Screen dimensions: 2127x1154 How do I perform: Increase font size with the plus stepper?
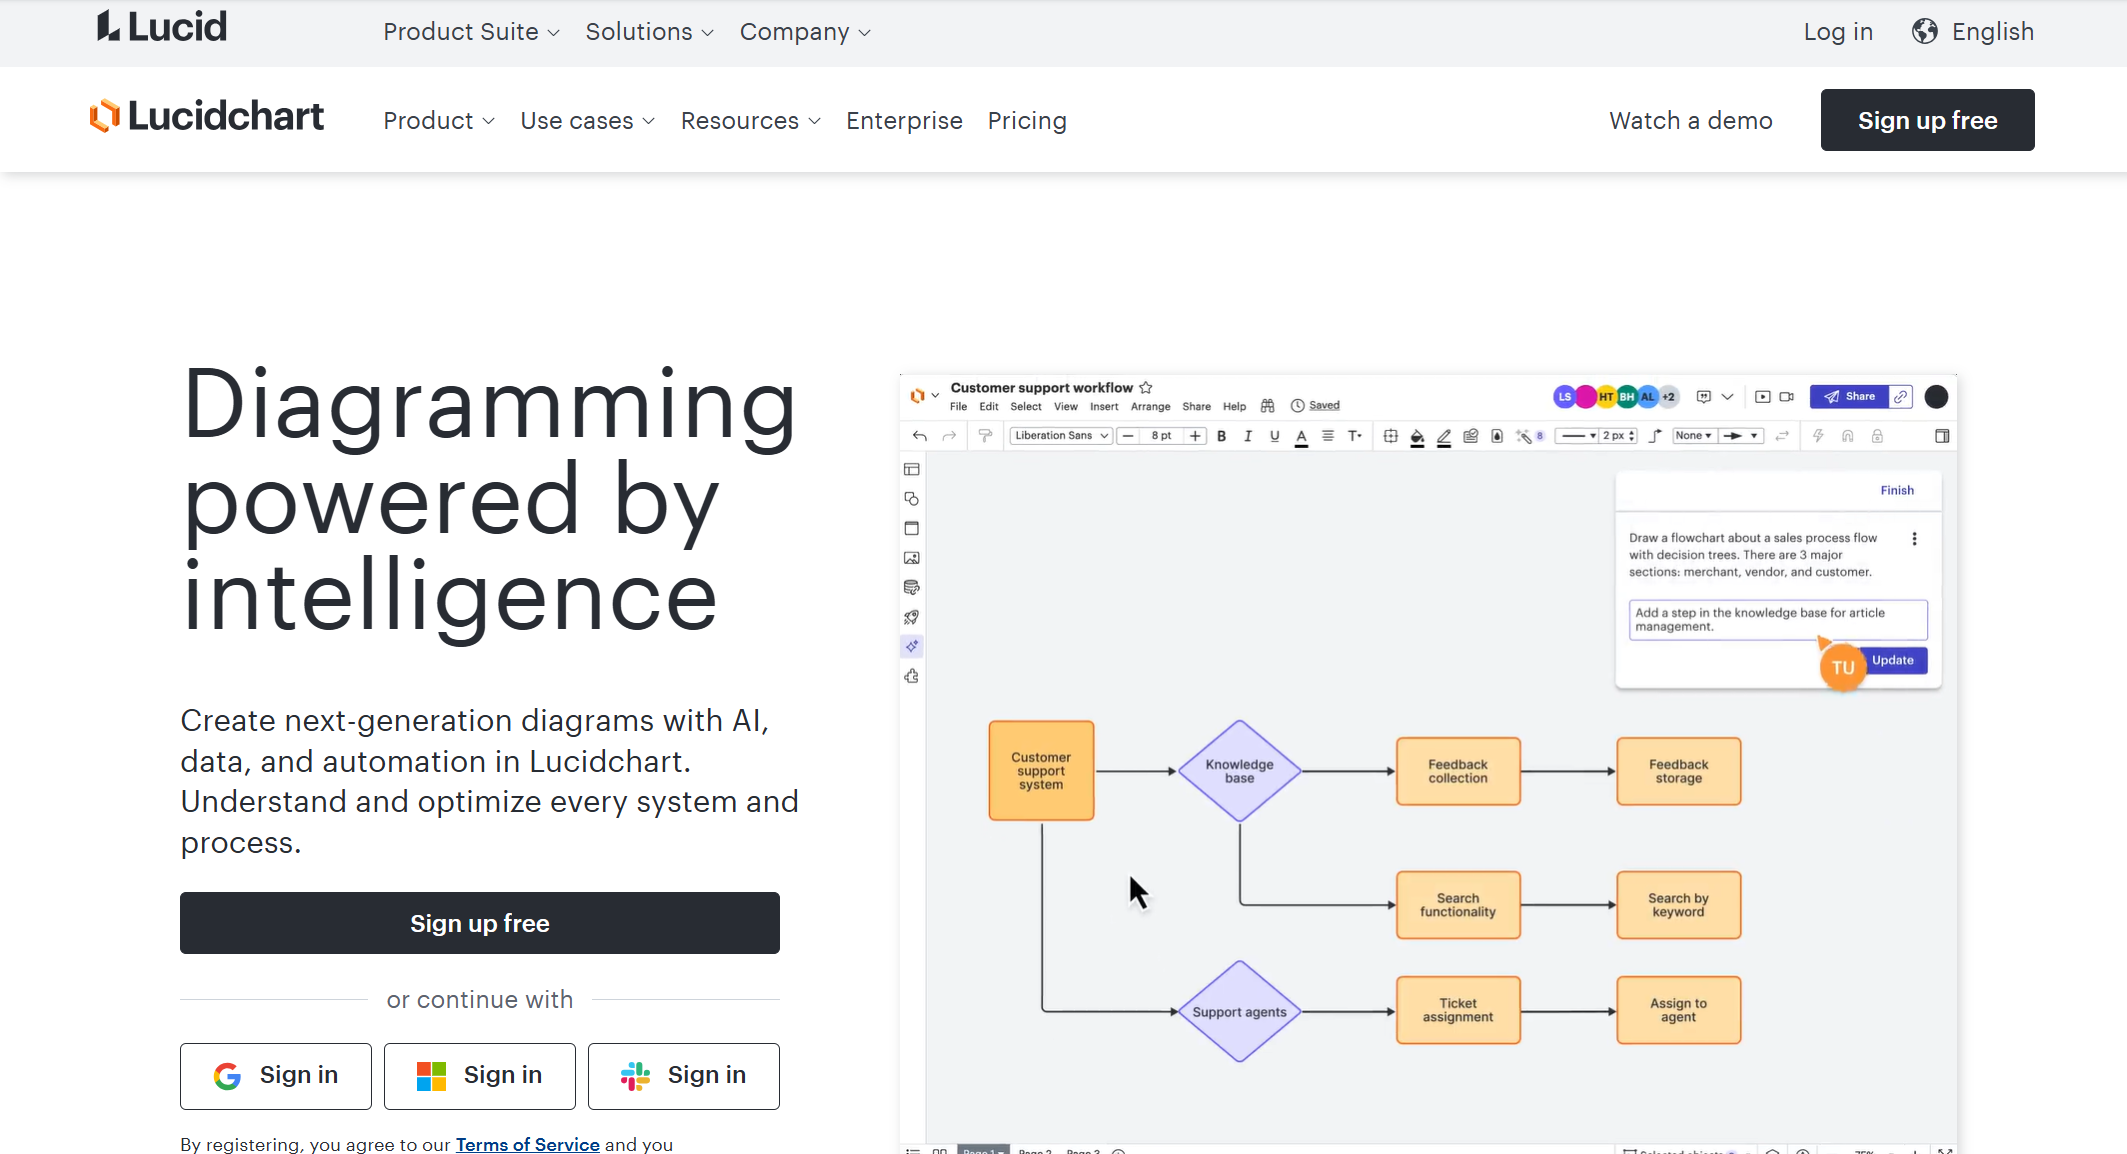click(1194, 436)
